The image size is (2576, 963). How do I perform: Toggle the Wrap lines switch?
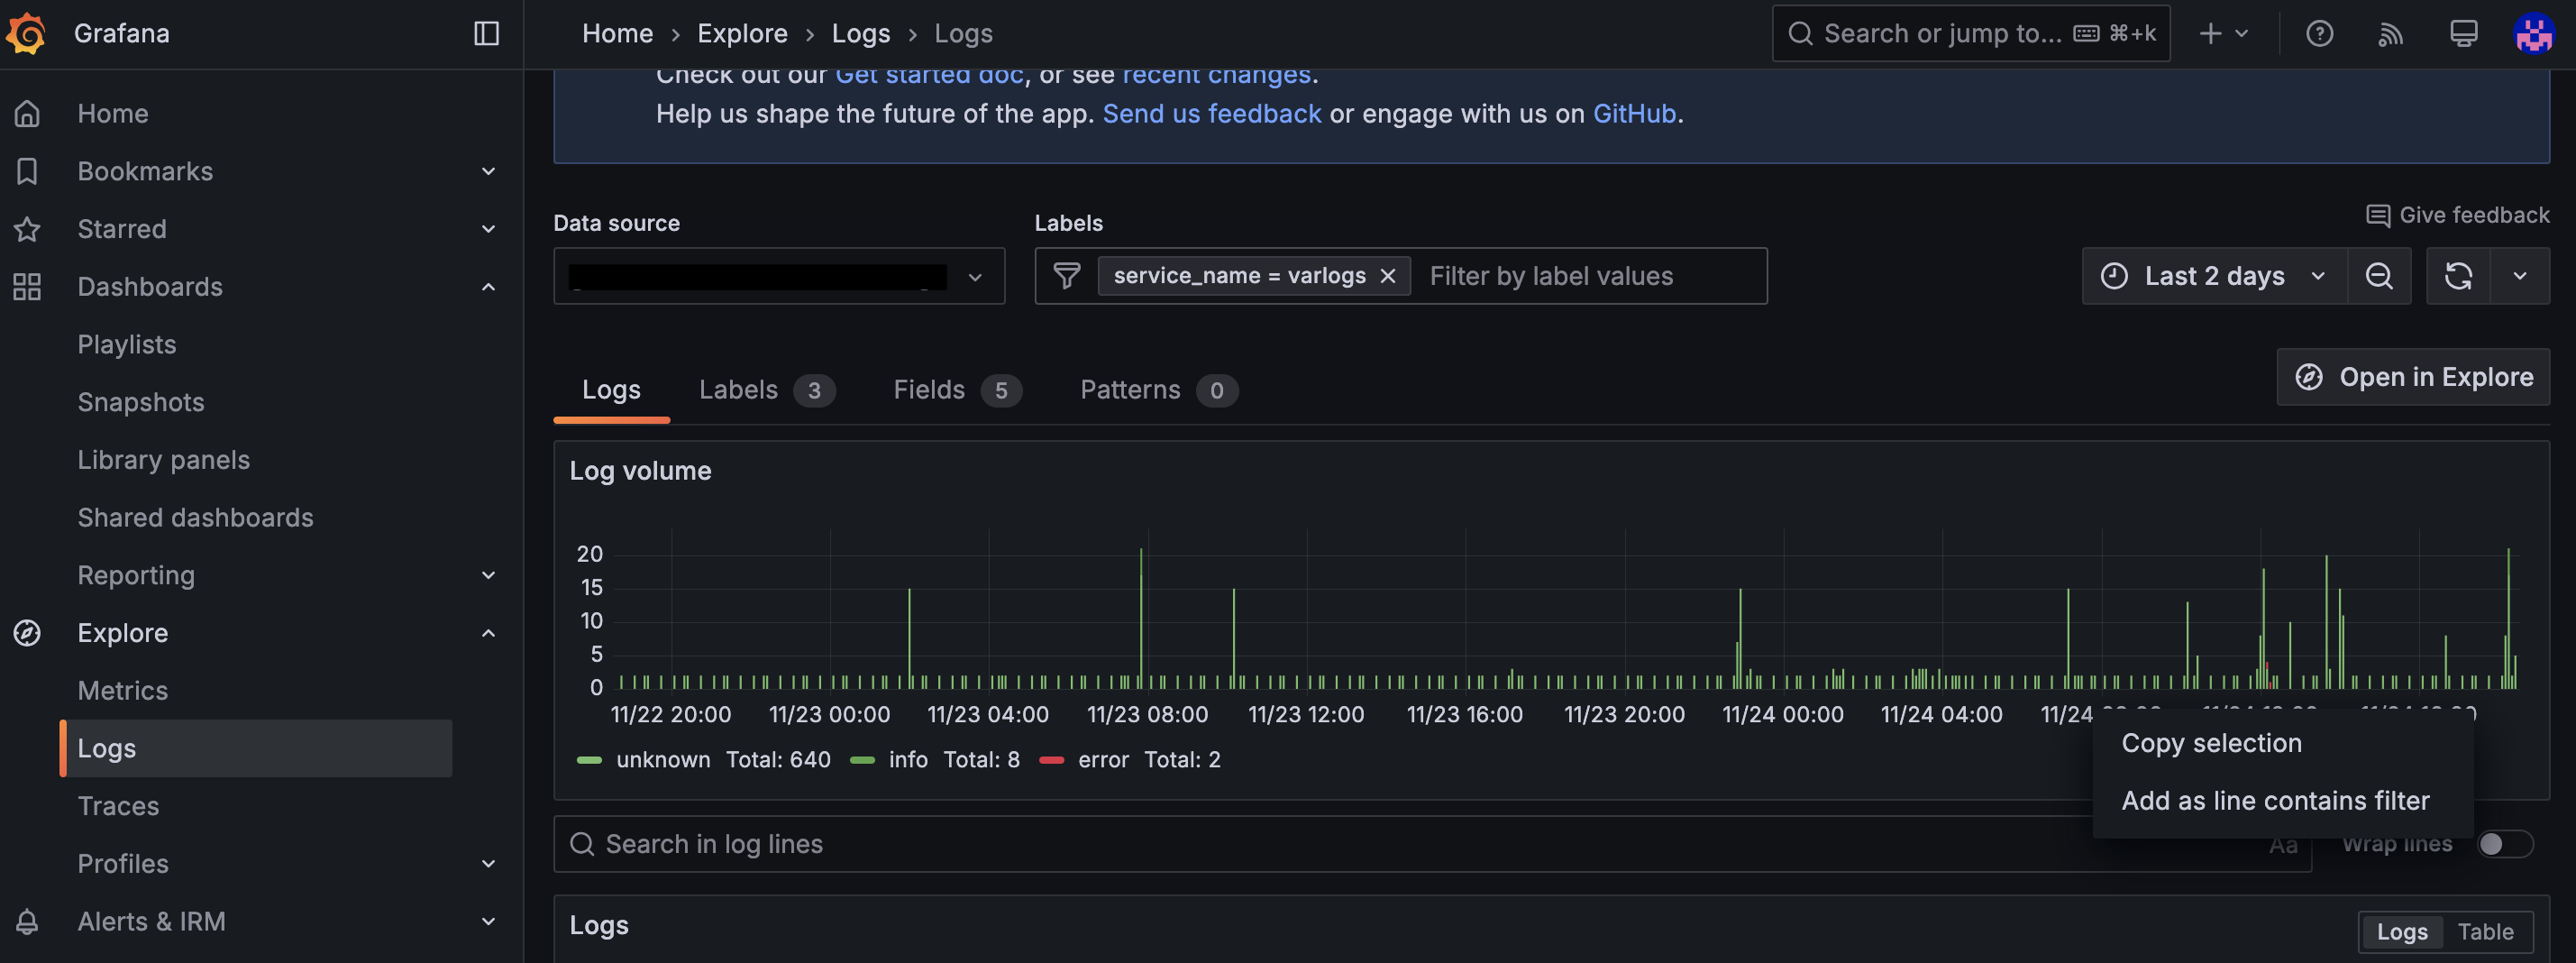pyautogui.click(x=2504, y=844)
